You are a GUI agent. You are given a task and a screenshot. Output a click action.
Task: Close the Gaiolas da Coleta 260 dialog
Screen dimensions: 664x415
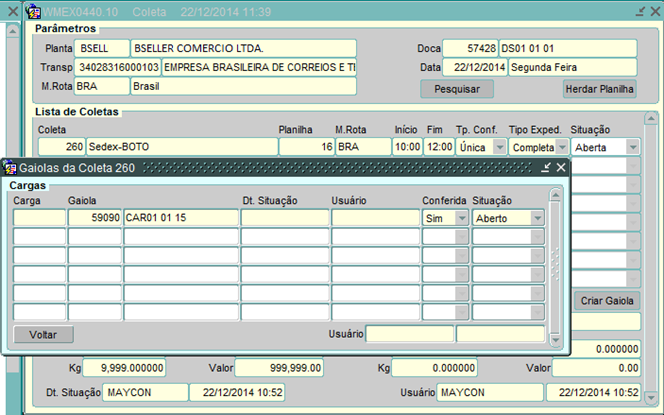click(x=561, y=168)
